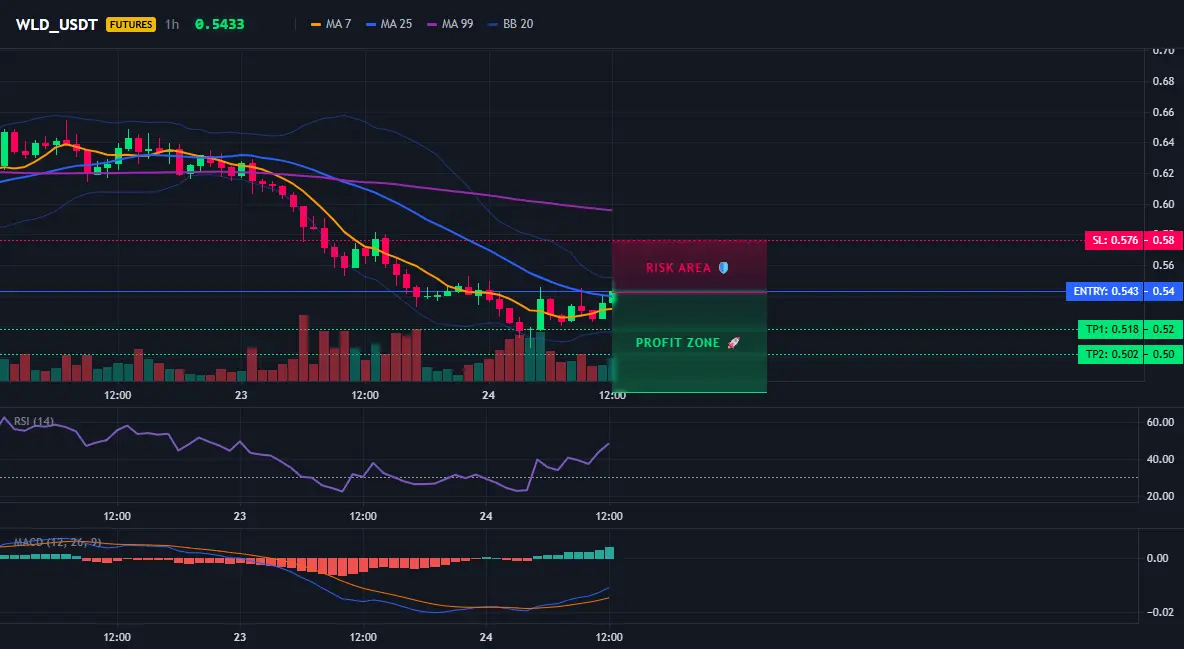Screen dimensions: 1184x649
Task: Click the WLD_USDT symbol name
Action: 57,24
